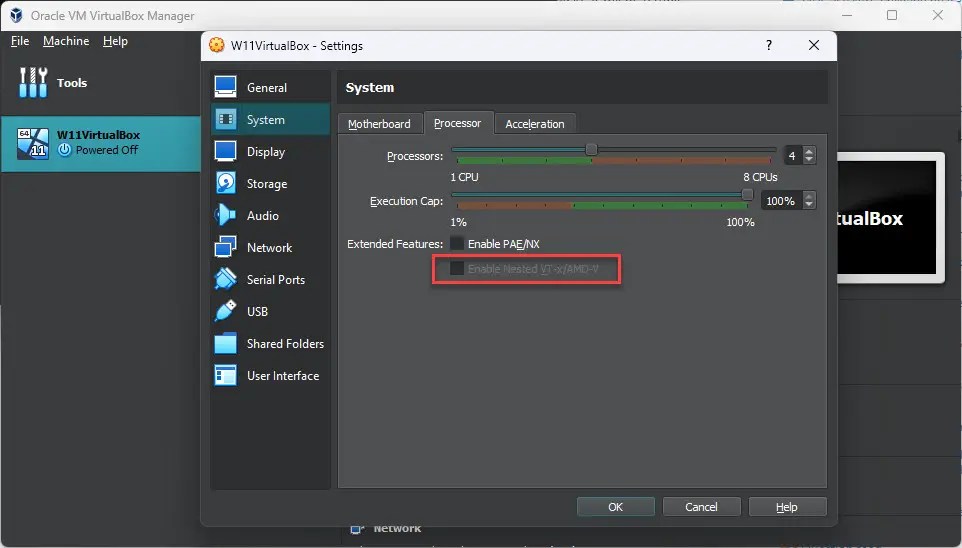Open the Storage disk icon
Viewport: 962px width, 548px height.
click(x=225, y=183)
